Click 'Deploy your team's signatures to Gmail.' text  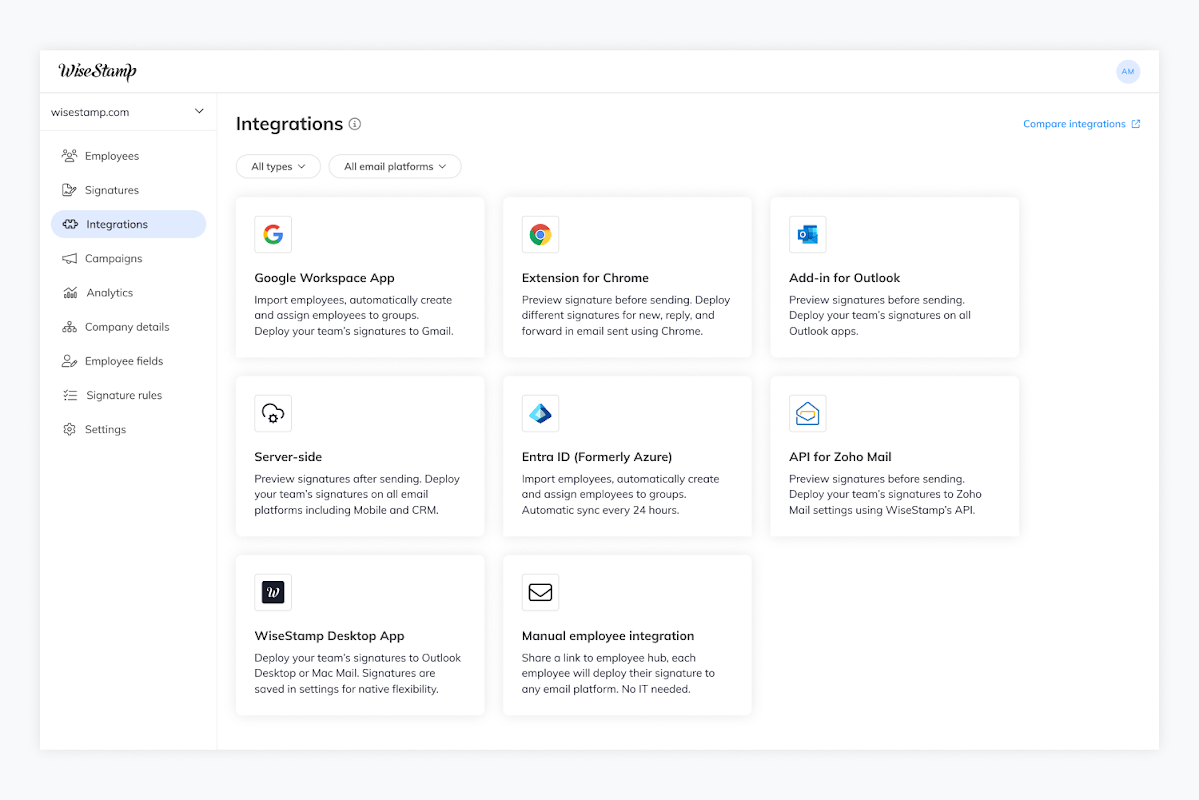click(x=353, y=331)
